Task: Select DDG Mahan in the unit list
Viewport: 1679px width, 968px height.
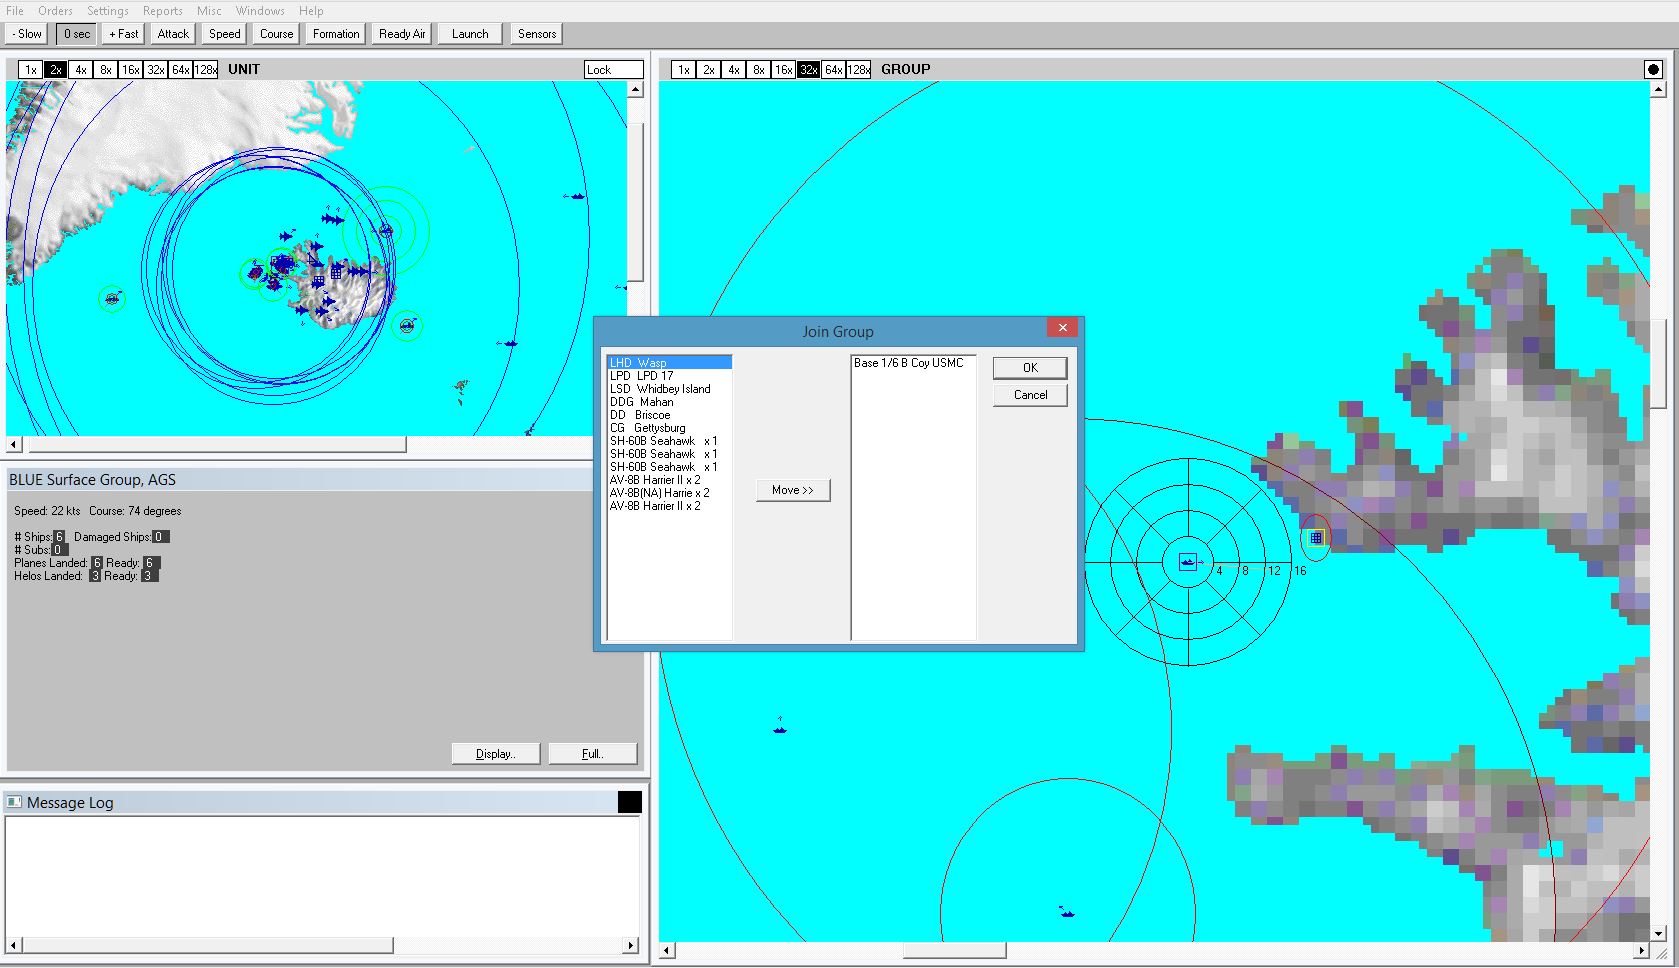Action: (x=641, y=402)
